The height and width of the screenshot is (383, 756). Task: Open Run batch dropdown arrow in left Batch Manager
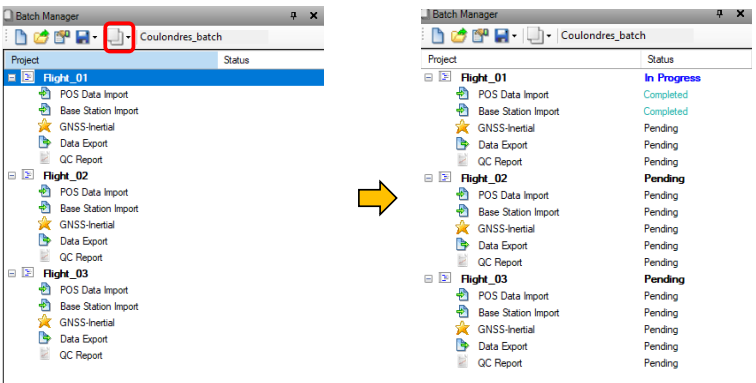pos(128,38)
